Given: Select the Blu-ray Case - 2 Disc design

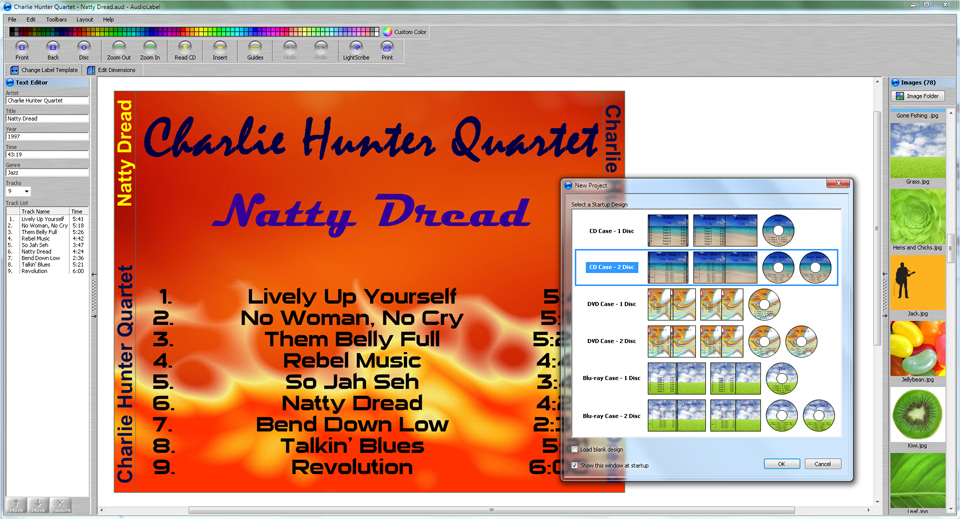Looking at the screenshot, I should [706, 416].
